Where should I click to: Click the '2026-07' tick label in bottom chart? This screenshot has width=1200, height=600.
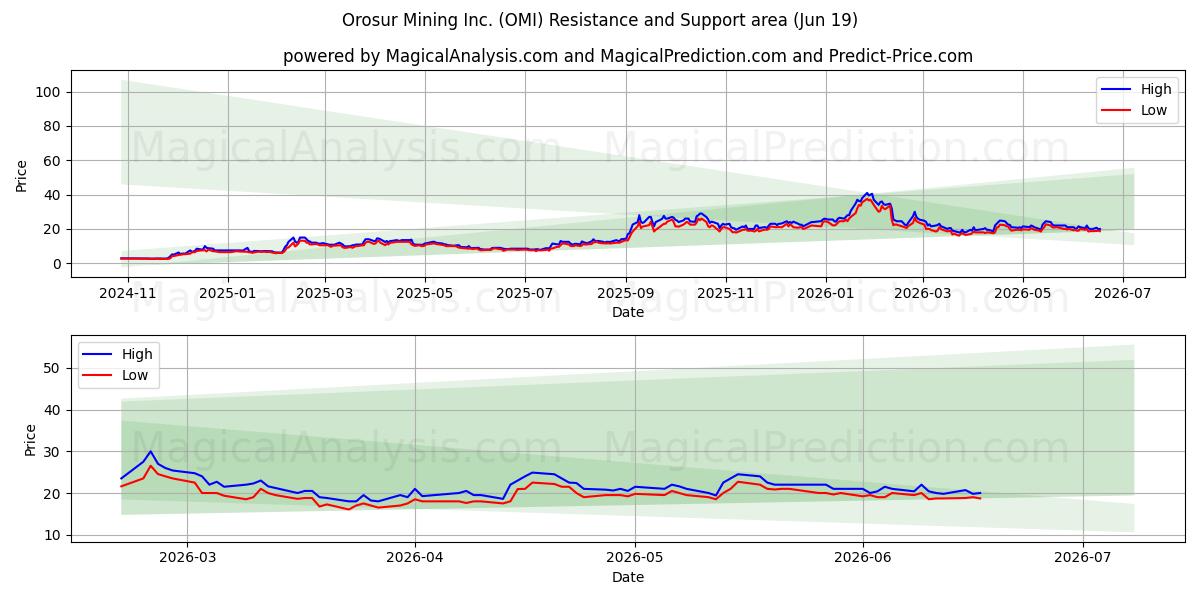pyautogui.click(x=1084, y=559)
